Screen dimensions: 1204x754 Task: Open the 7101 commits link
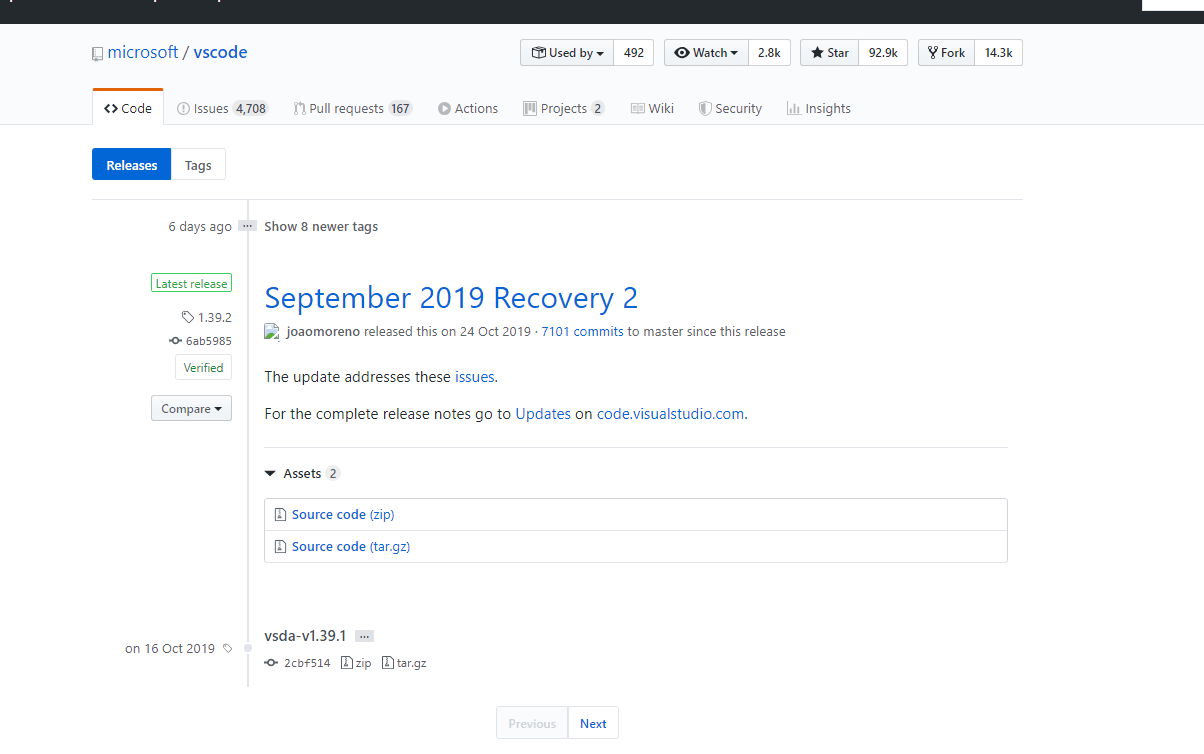pyautogui.click(x=582, y=331)
